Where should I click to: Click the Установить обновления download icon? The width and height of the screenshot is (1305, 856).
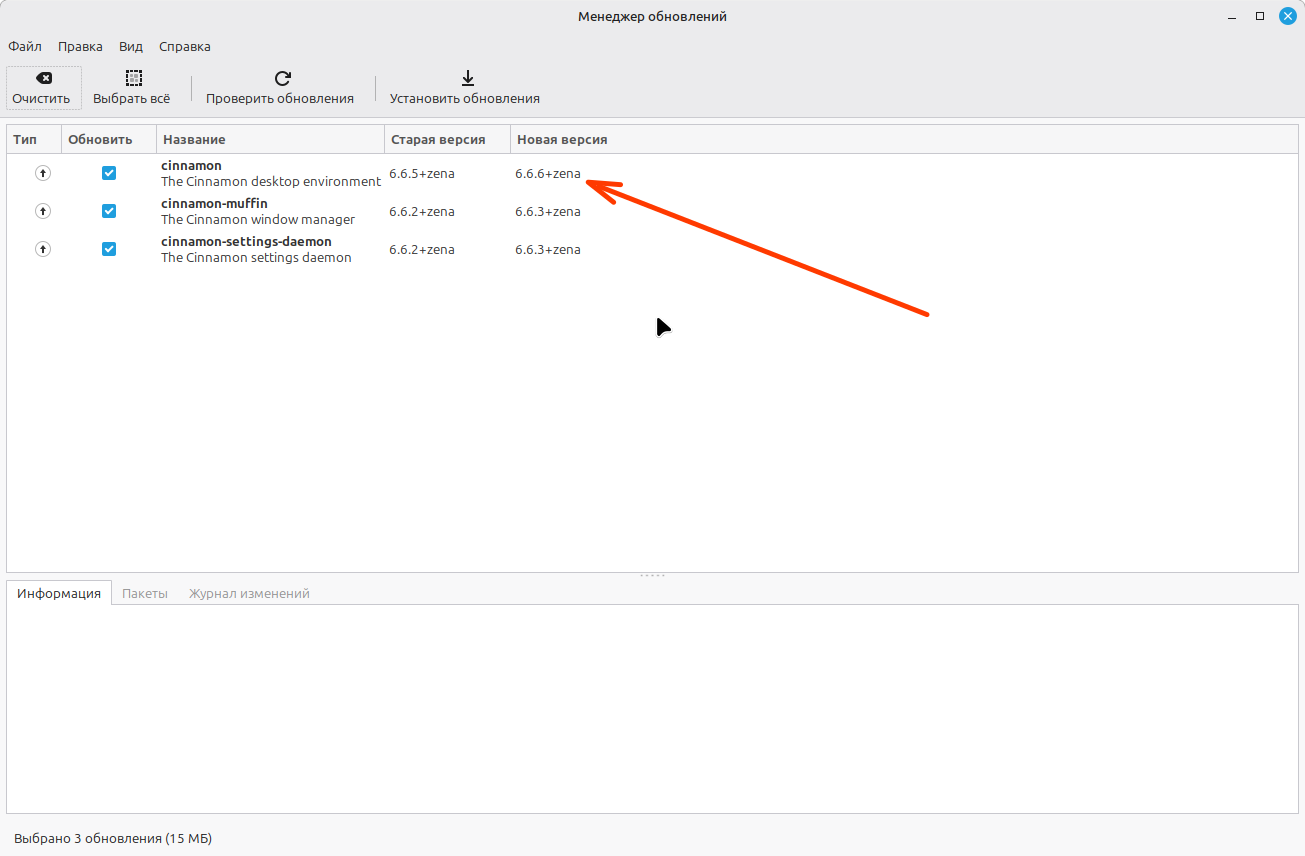(x=467, y=78)
